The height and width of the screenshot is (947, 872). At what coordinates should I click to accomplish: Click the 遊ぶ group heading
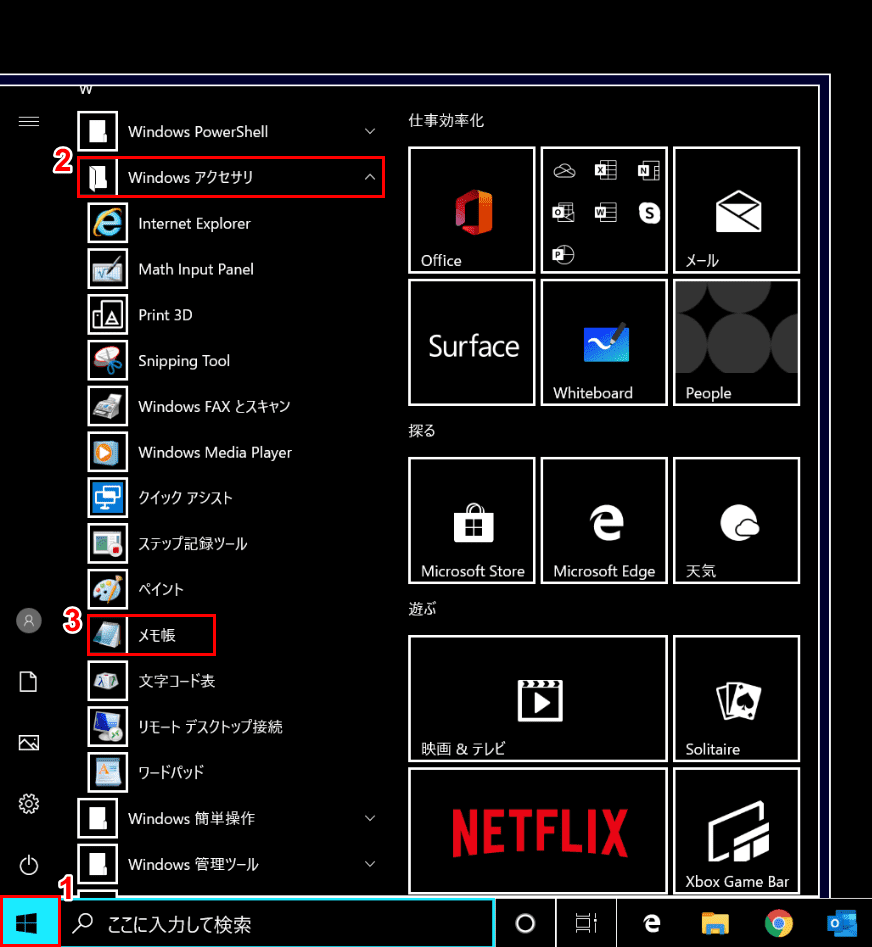tap(422, 609)
